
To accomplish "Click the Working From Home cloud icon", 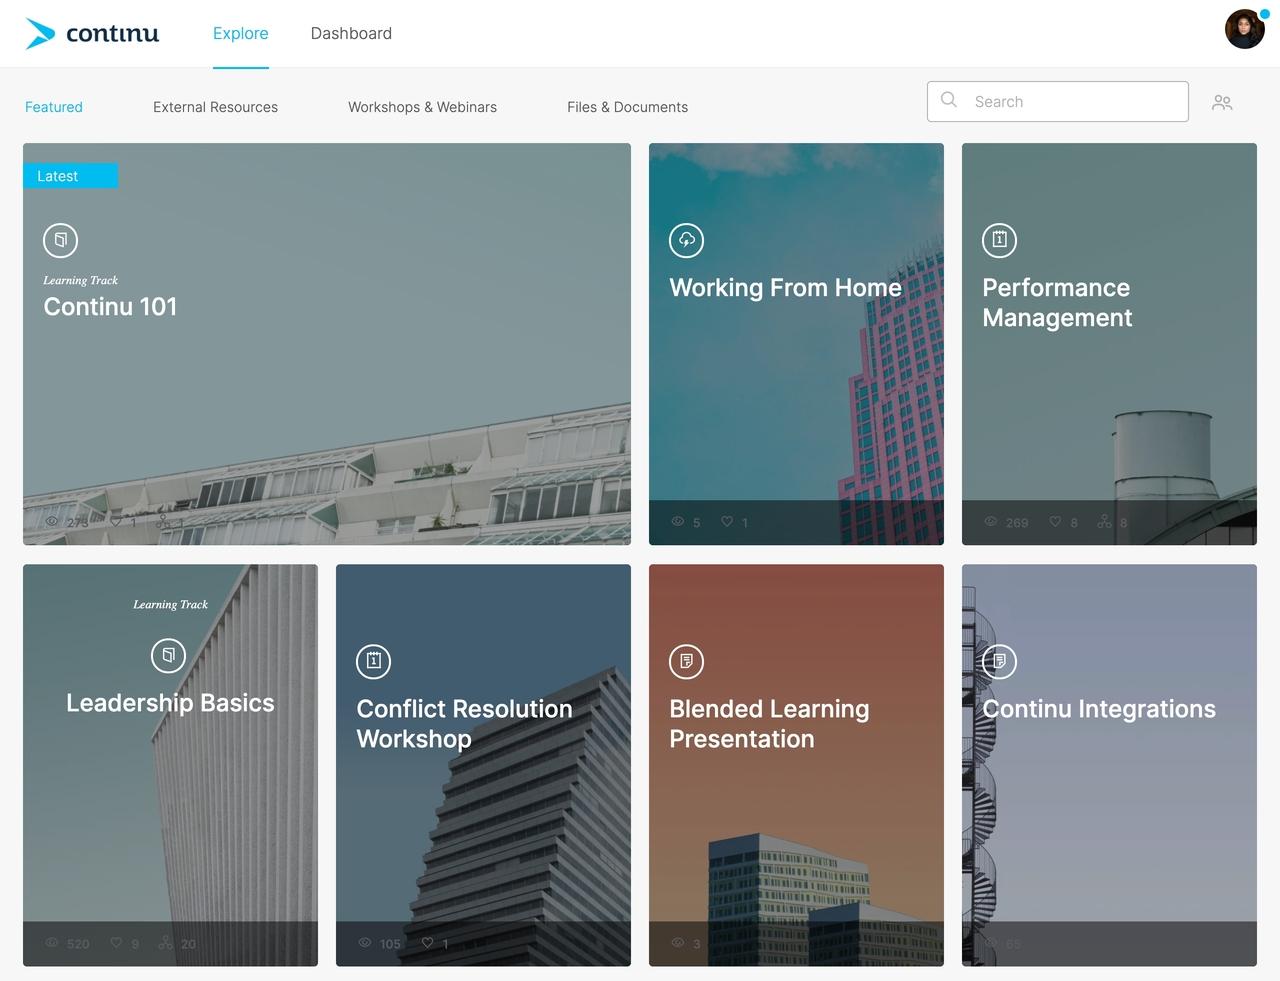I will coord(687,240).
